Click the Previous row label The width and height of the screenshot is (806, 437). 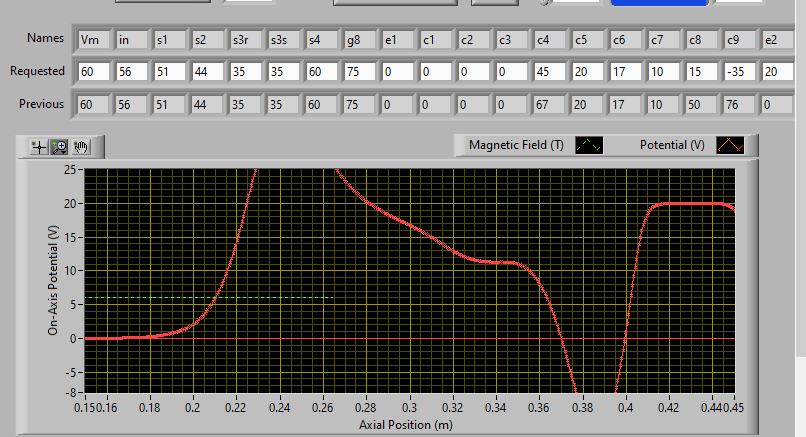pyautogui.click(x=41, y=104)
